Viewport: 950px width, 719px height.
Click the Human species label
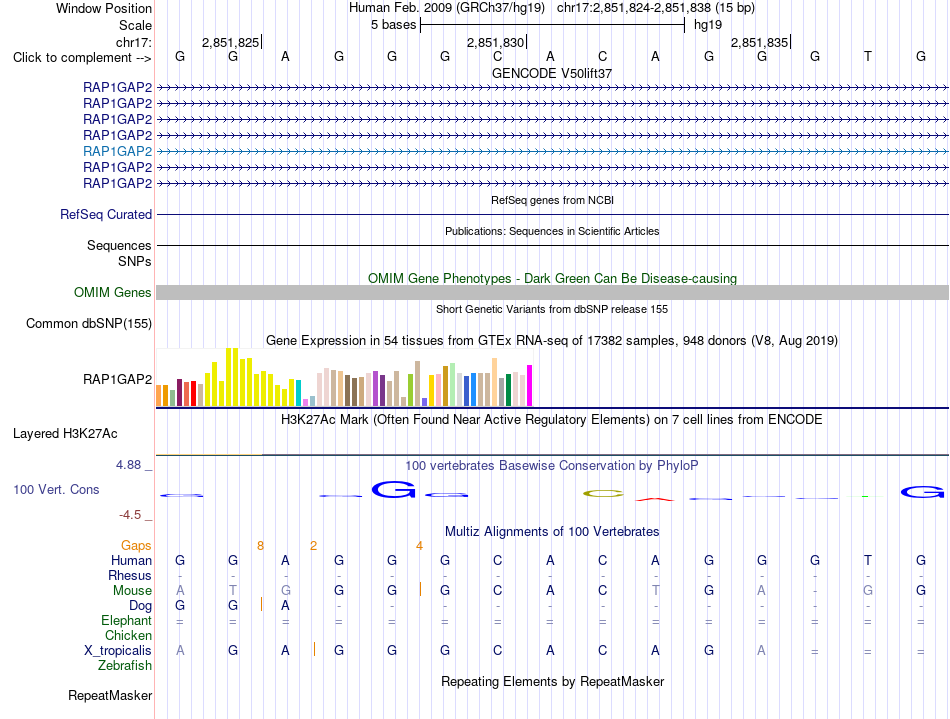[x=131, y=560]
